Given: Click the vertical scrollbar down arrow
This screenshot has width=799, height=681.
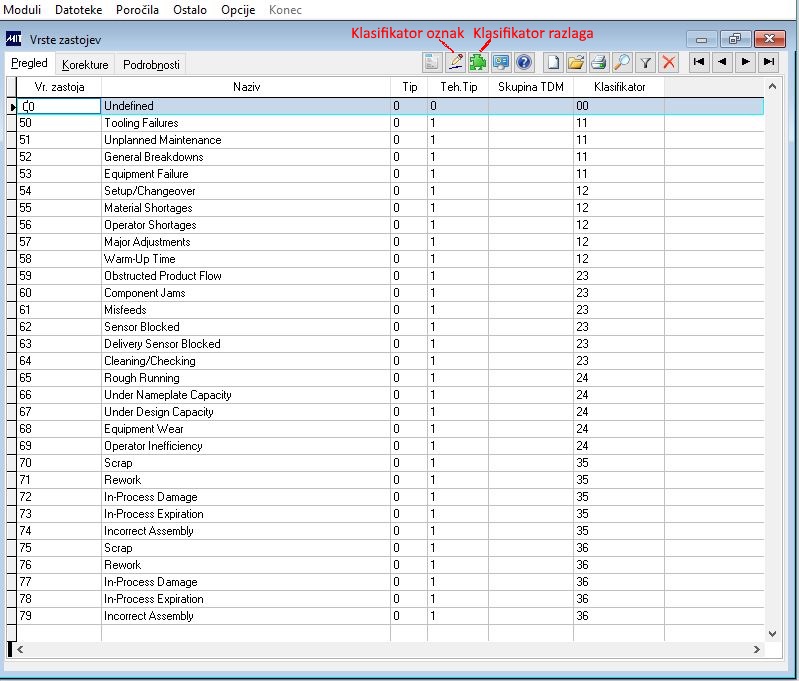Looking at the screenshot, I should pyautogui.click(x=772, y=634).
